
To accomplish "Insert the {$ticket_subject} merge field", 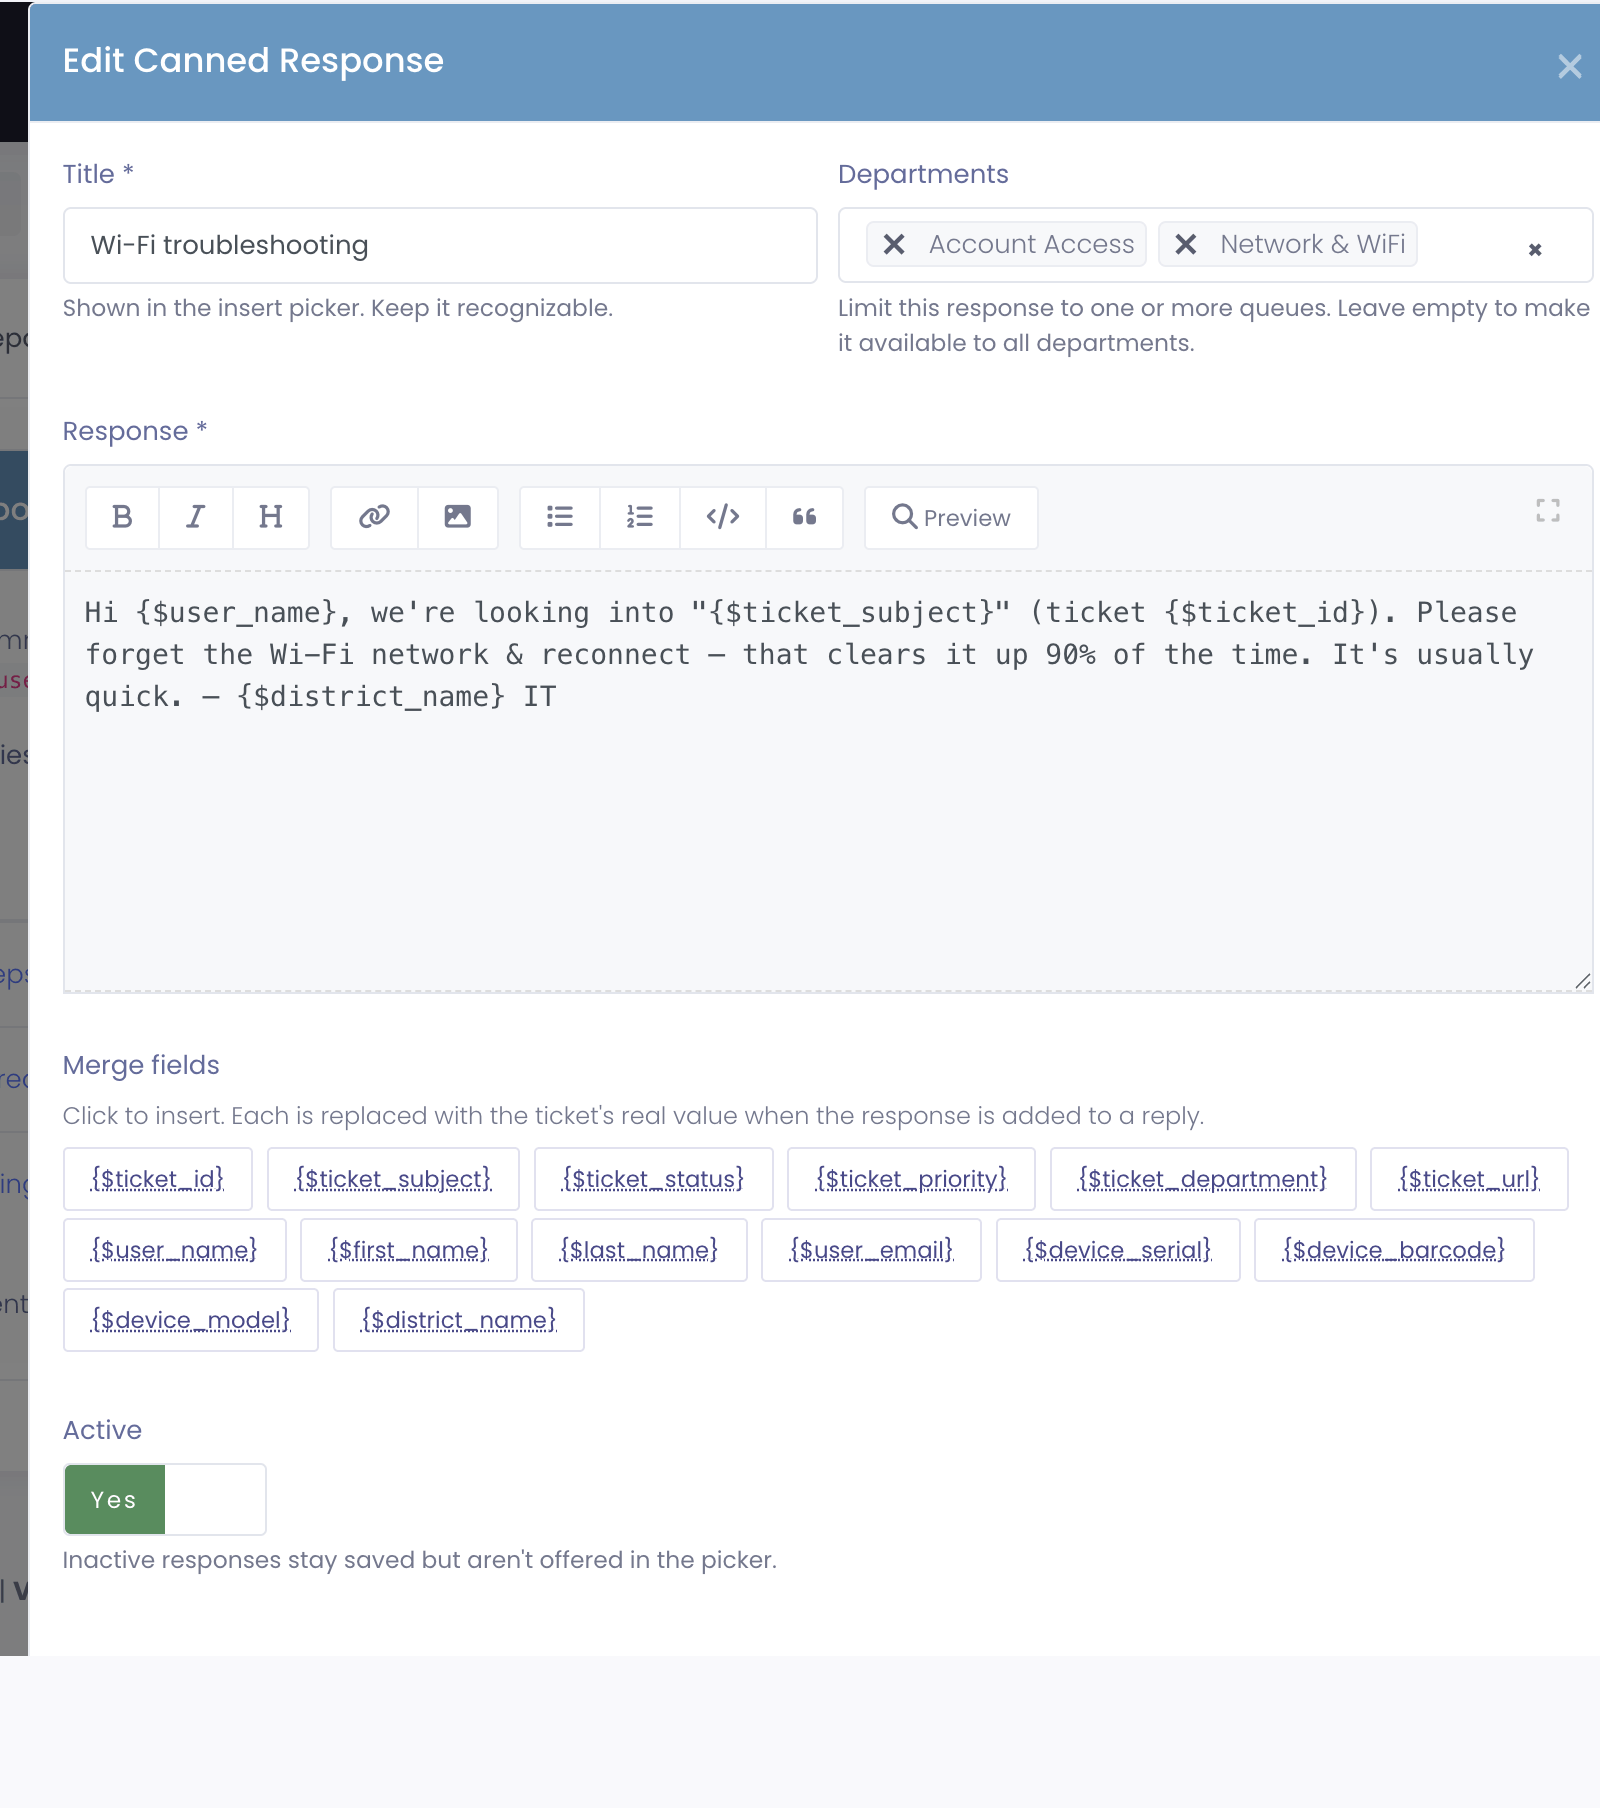I will pos(394,1179).
